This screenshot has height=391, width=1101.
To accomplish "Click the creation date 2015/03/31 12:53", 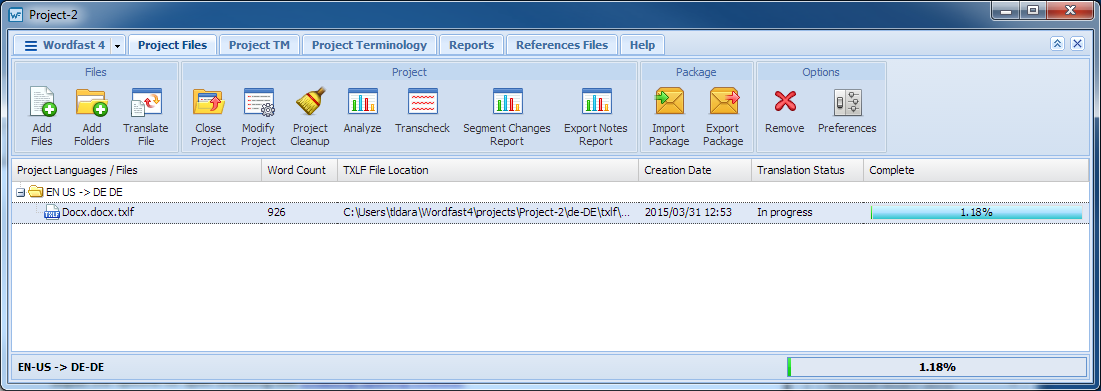I will click(688, 212).
